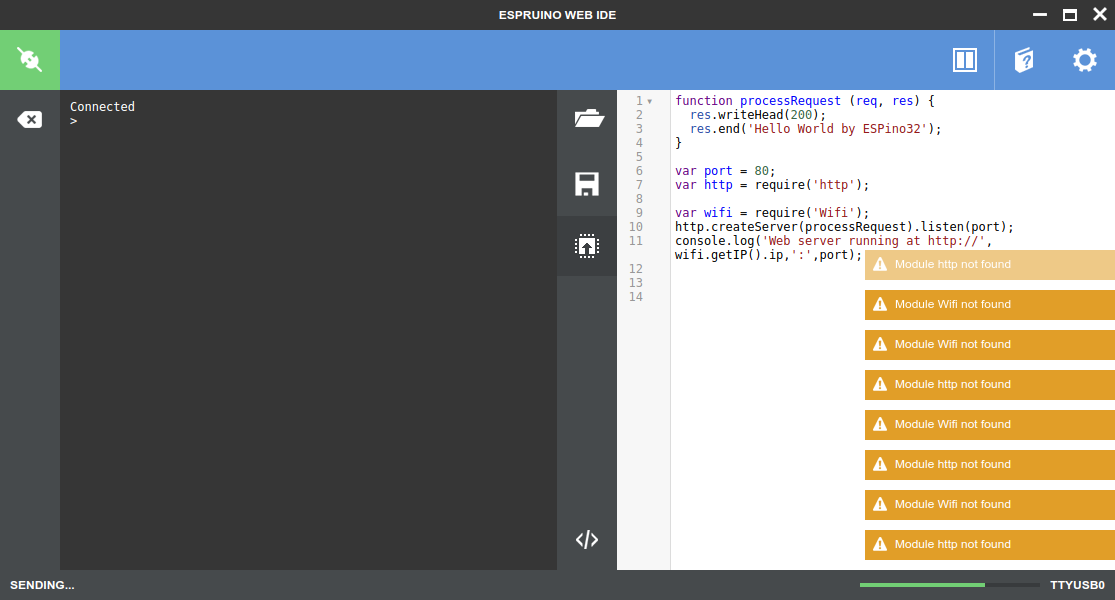Collapse the function fold arrow on line 1
Image resolution: width=1115 pixels, height=600 pixels.
649,102
